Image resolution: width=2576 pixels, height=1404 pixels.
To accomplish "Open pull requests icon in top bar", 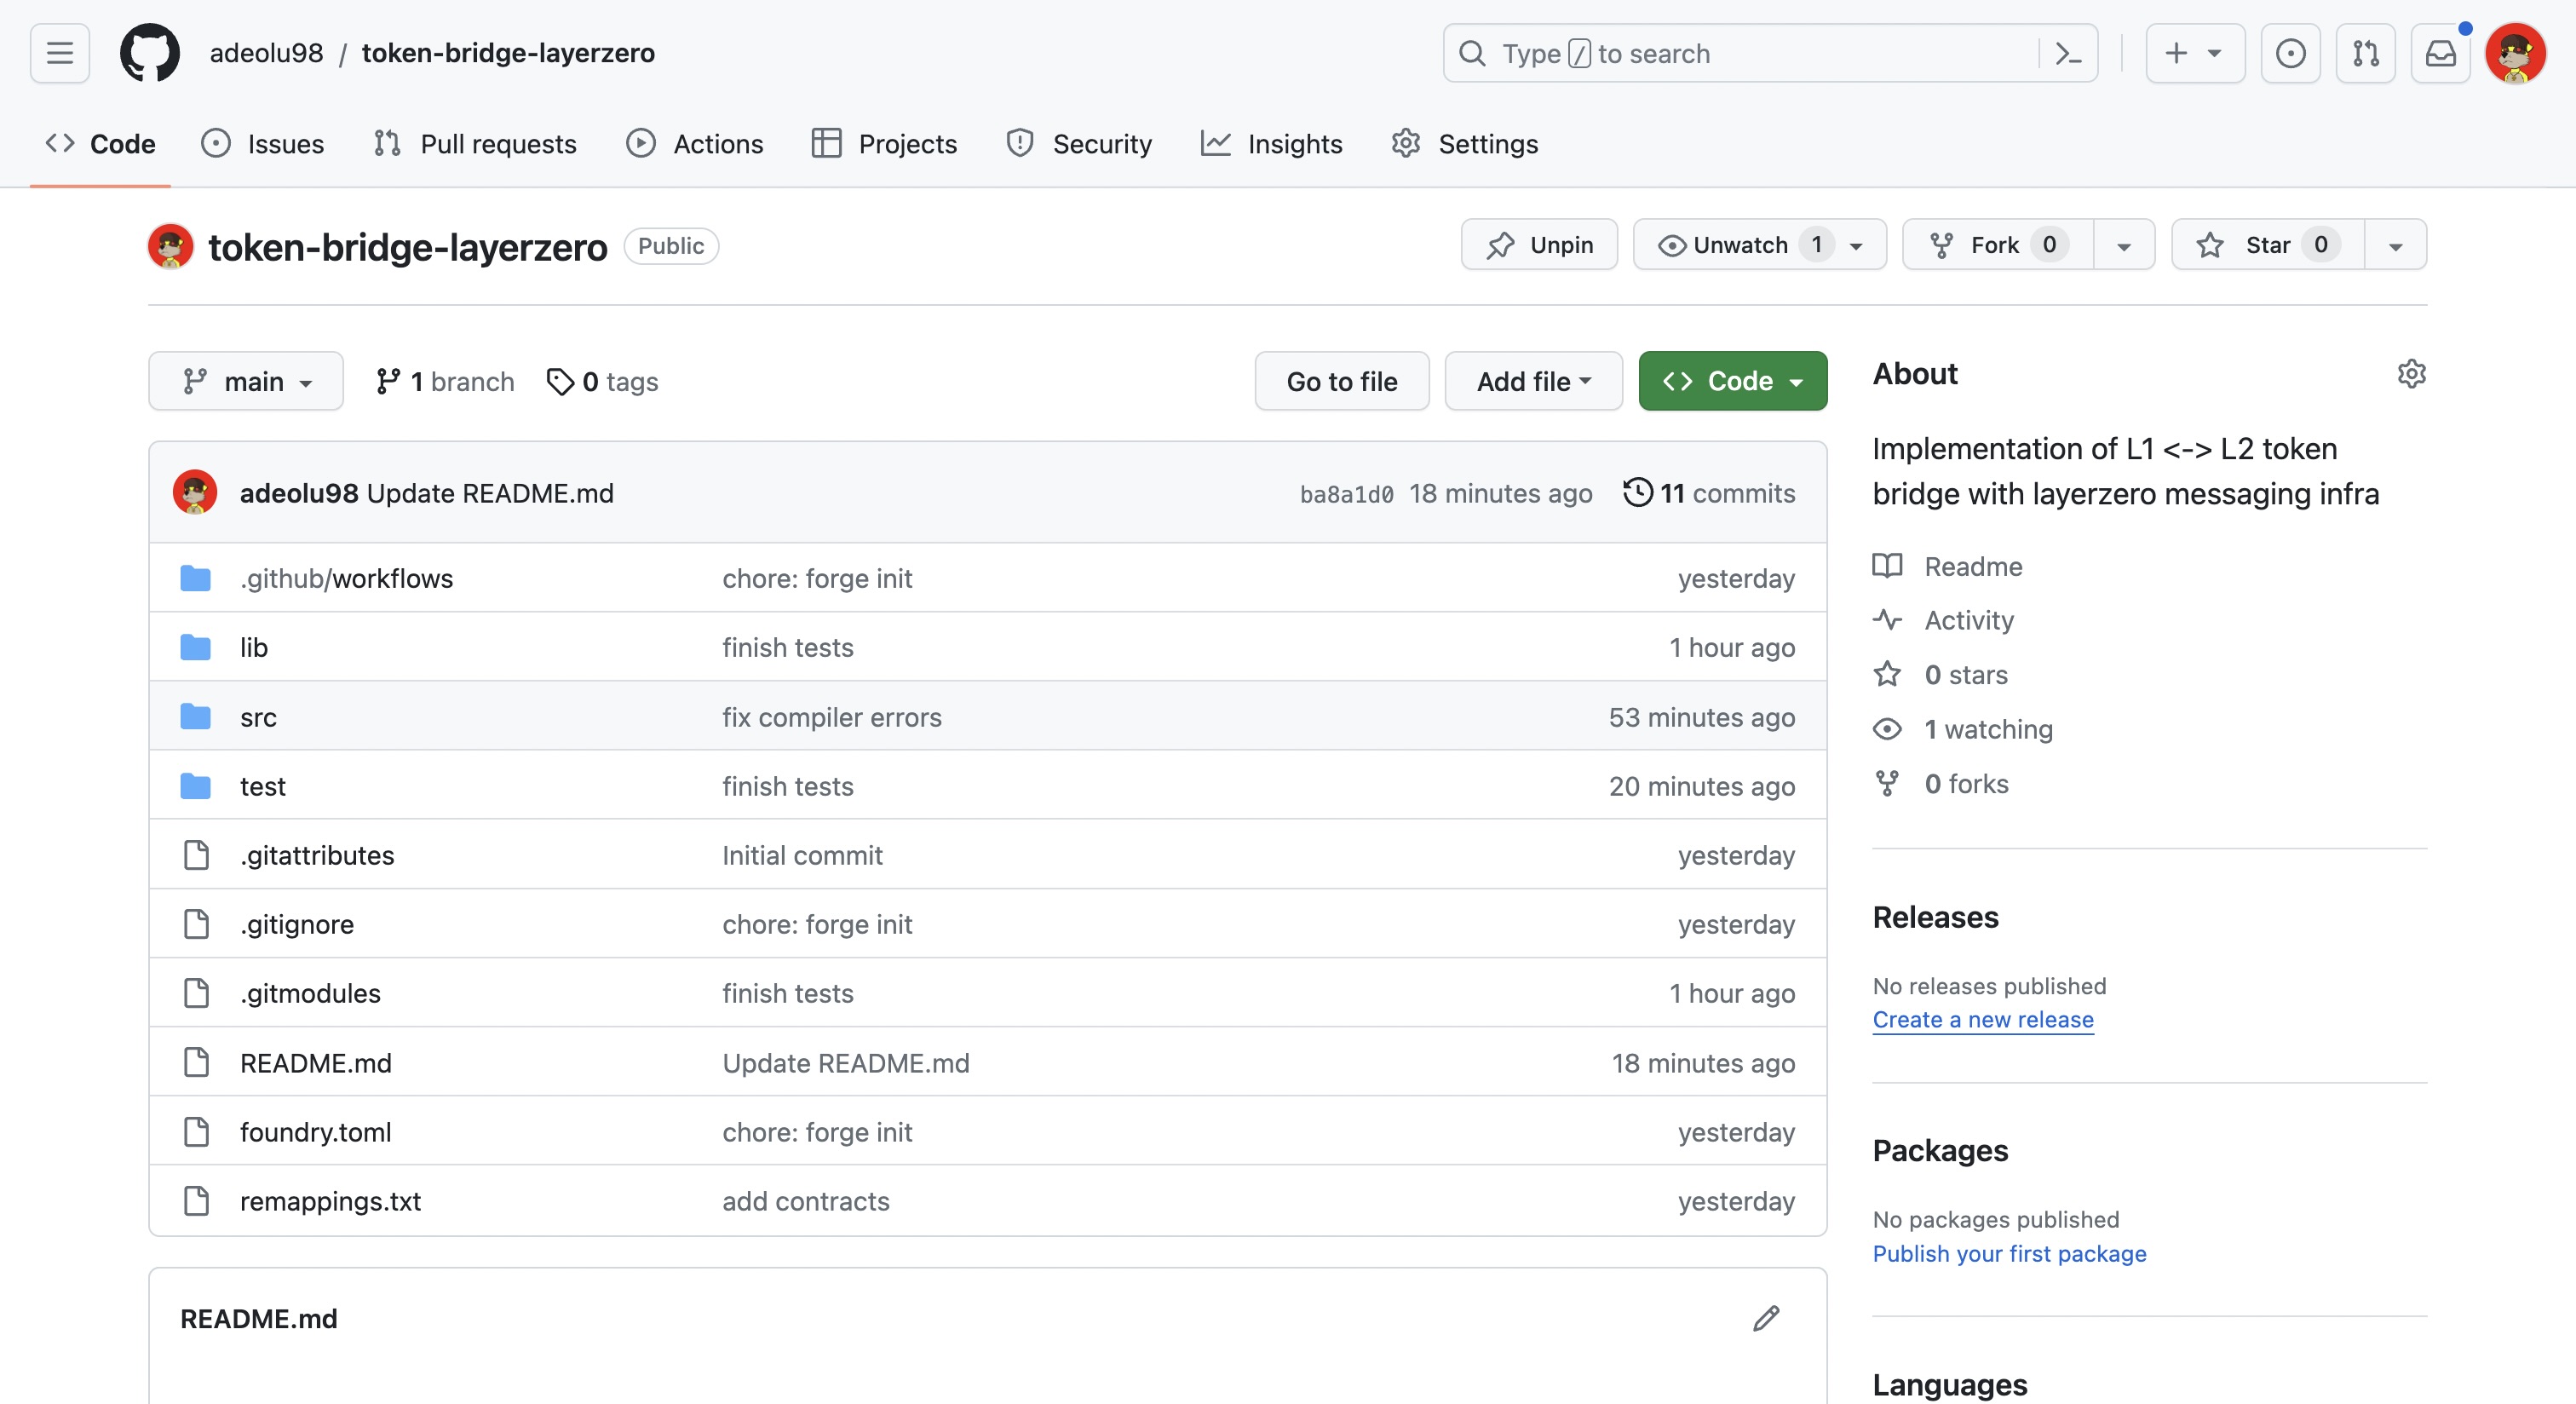I will pos(2365,53).
